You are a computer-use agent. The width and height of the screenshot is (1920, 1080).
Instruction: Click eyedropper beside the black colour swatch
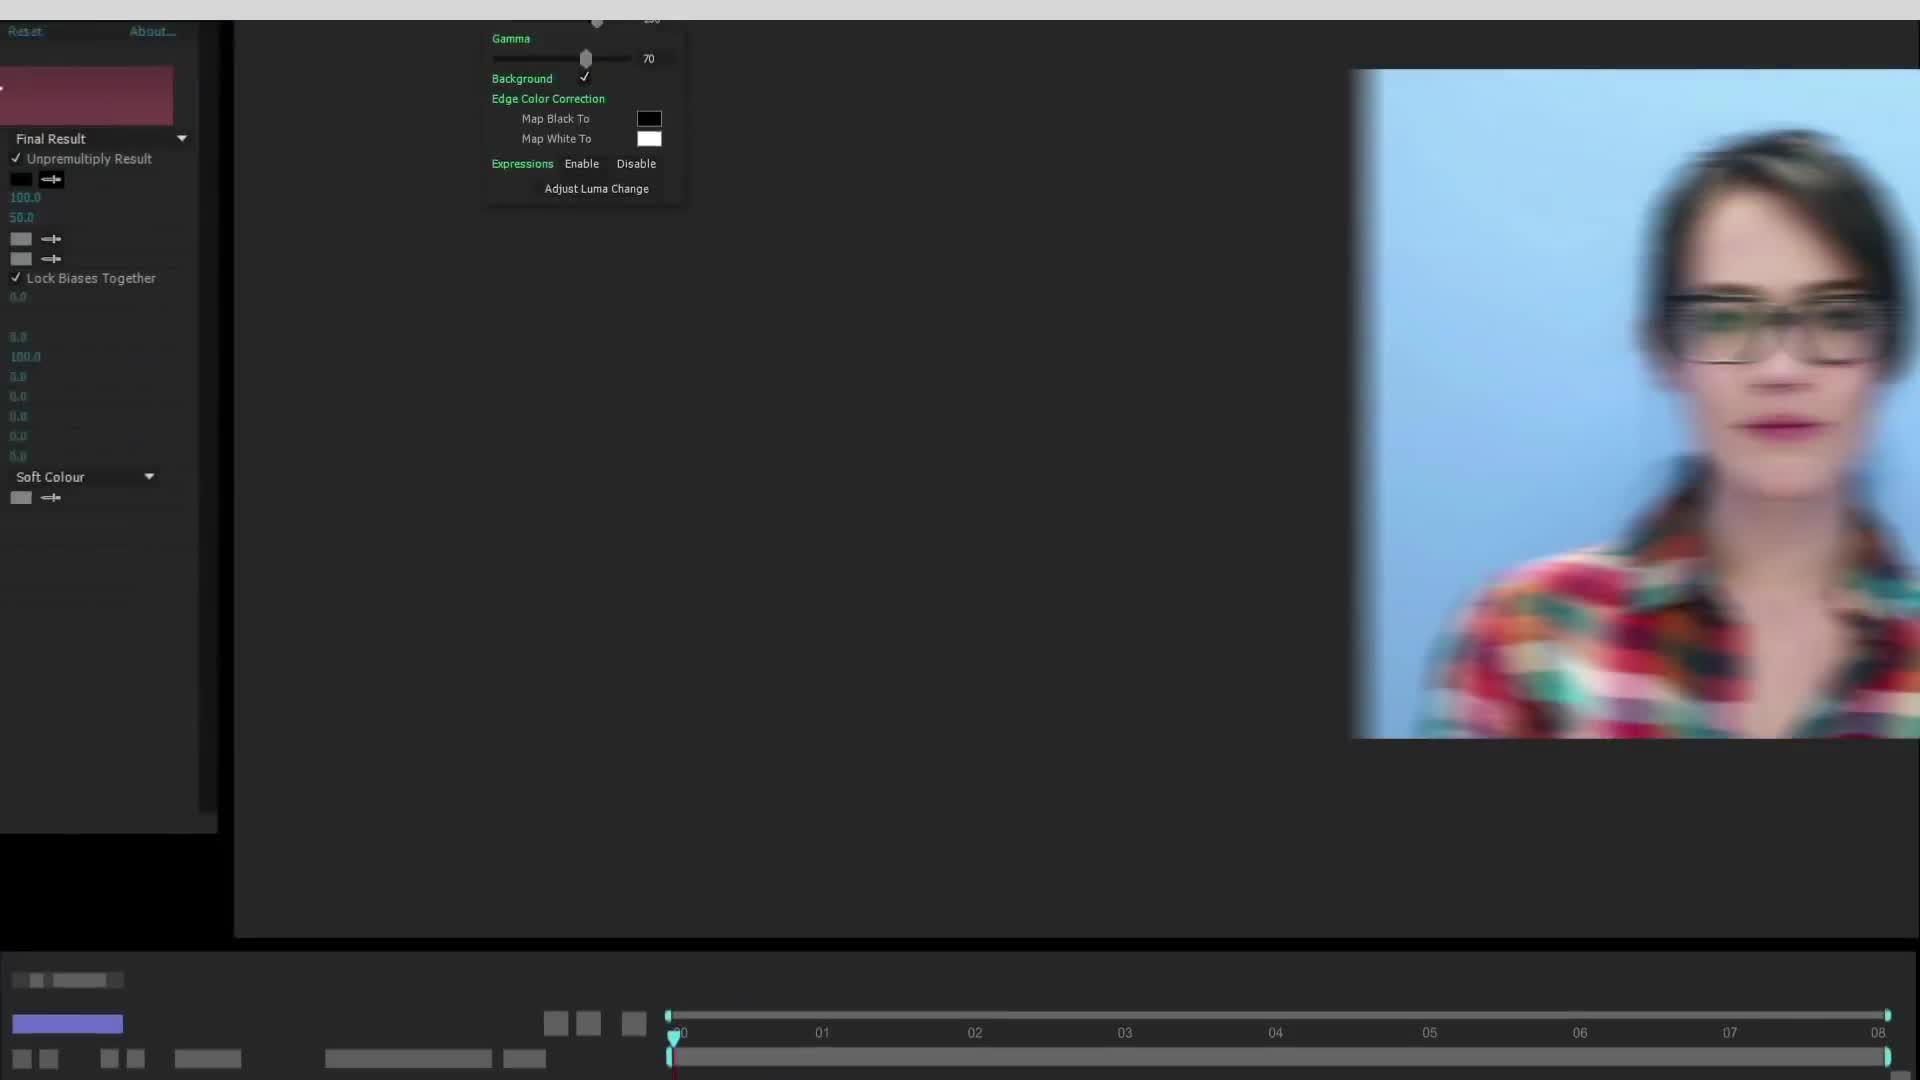pos(51,180)
